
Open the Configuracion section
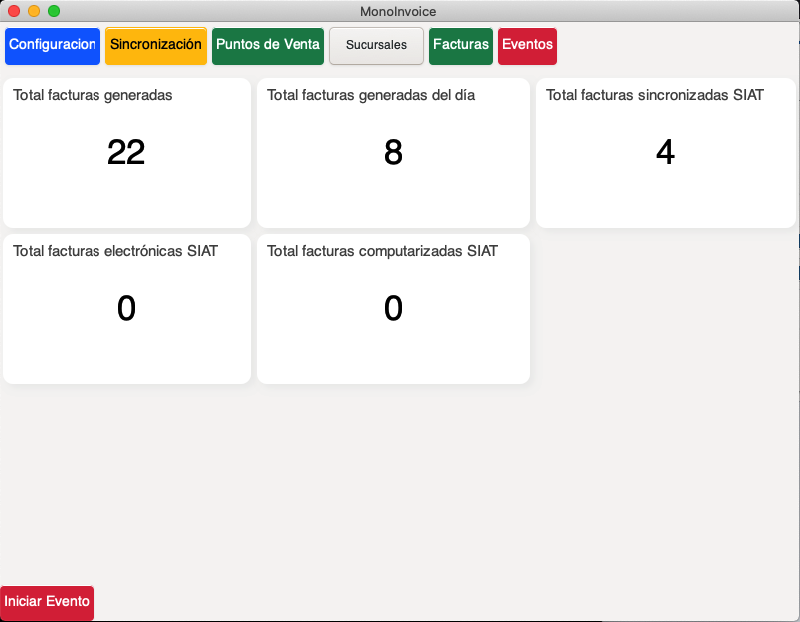click(x=52, y=46)
